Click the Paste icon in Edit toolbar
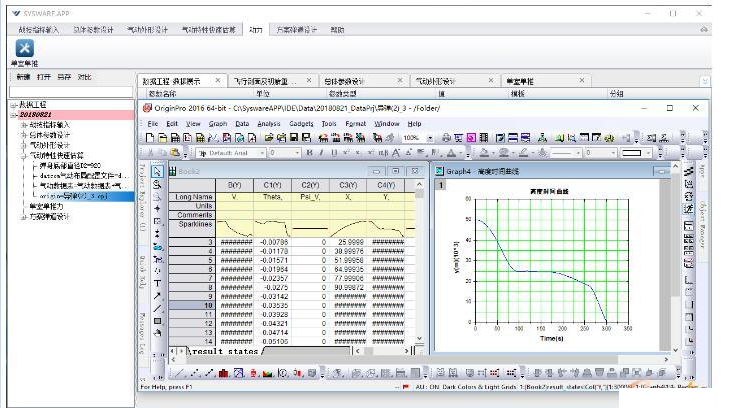 coord(175,152)
